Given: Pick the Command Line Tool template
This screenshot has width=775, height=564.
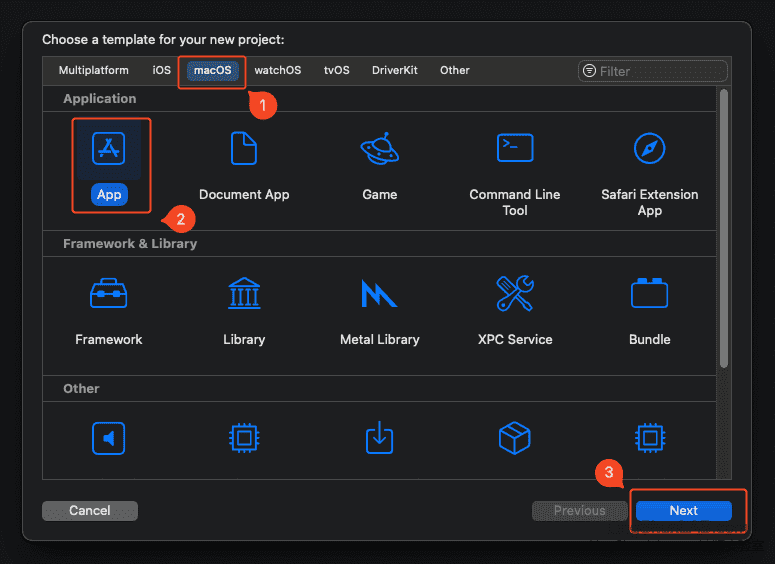Looking at the screenshot, I should click(515, 150).
